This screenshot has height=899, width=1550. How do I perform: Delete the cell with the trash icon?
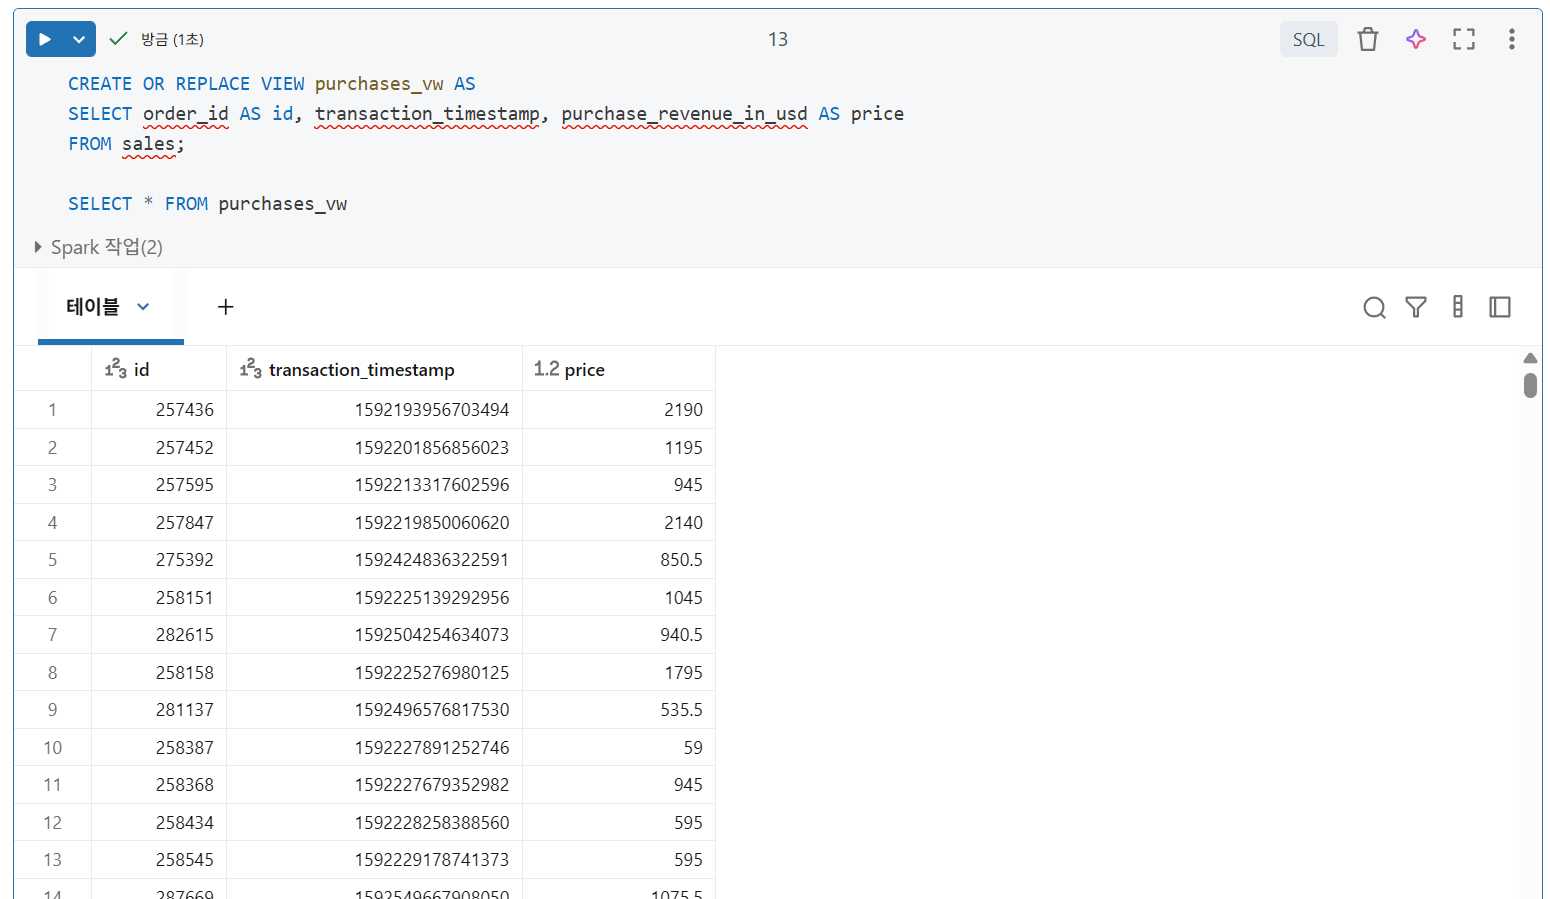click(x=1368, y=39)
